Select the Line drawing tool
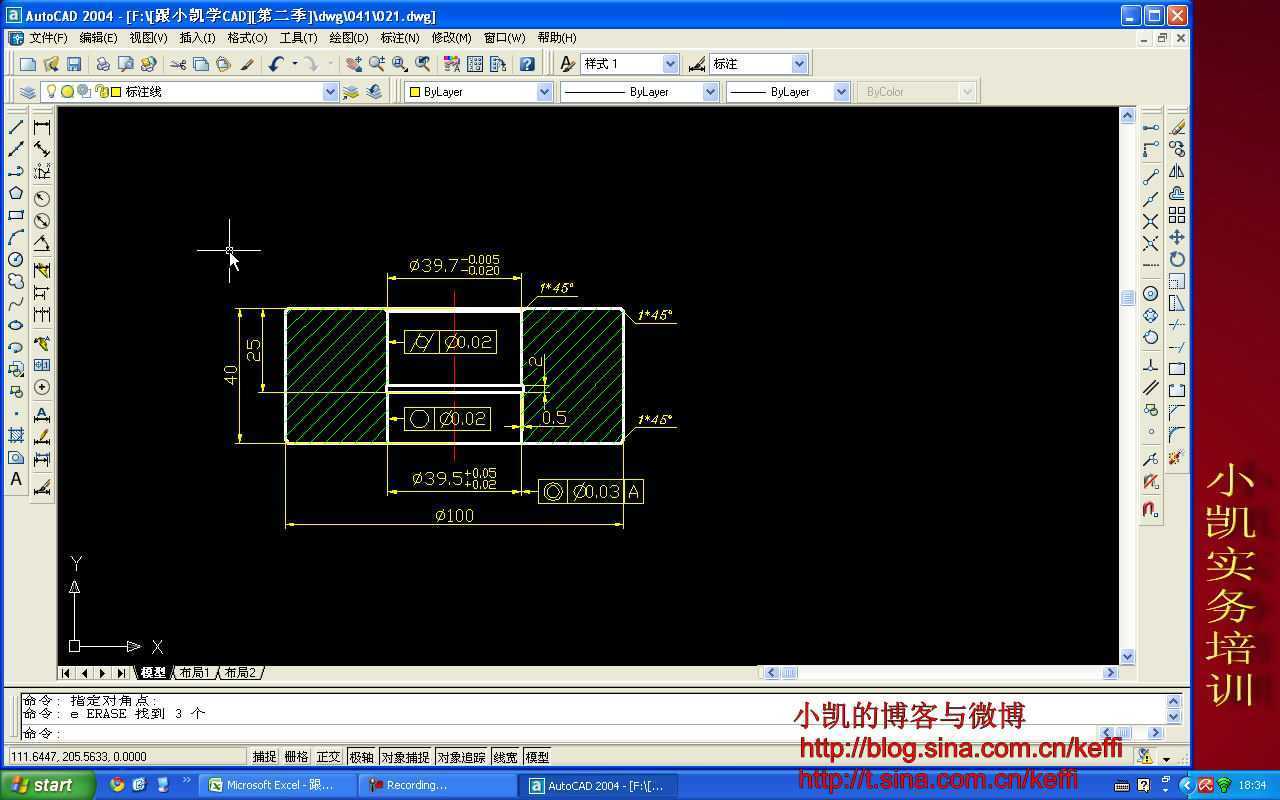 click(16, 127)
